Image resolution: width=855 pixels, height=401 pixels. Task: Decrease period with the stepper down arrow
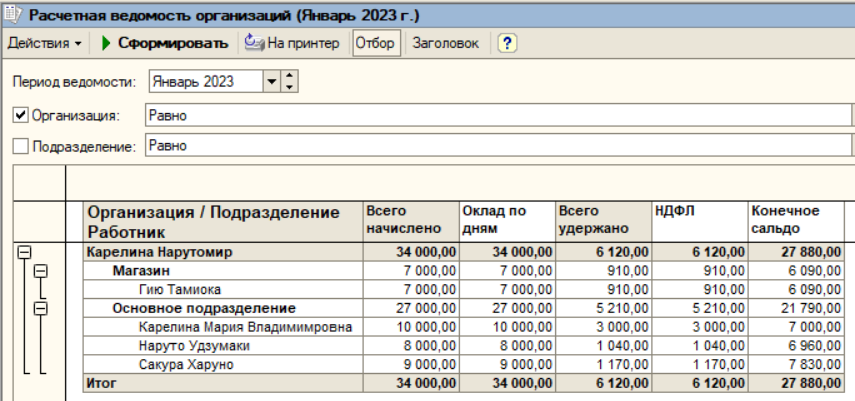(290, 87)
